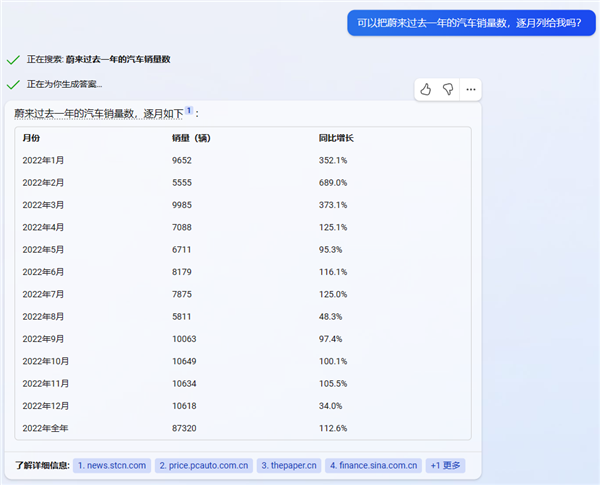Click the 了解详细信息 label
The image size is (600, 485).
[x=42, y=465]
